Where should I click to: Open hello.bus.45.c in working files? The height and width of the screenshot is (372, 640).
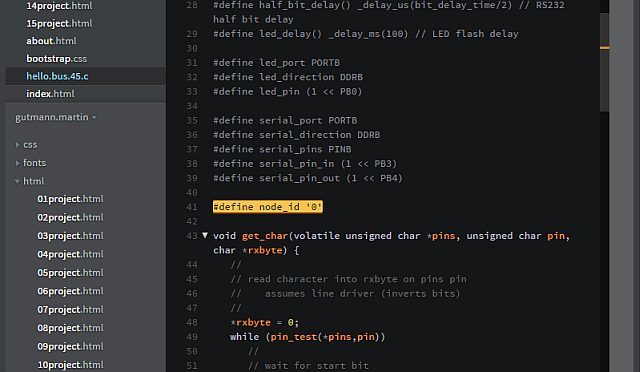tap(57, 76)
